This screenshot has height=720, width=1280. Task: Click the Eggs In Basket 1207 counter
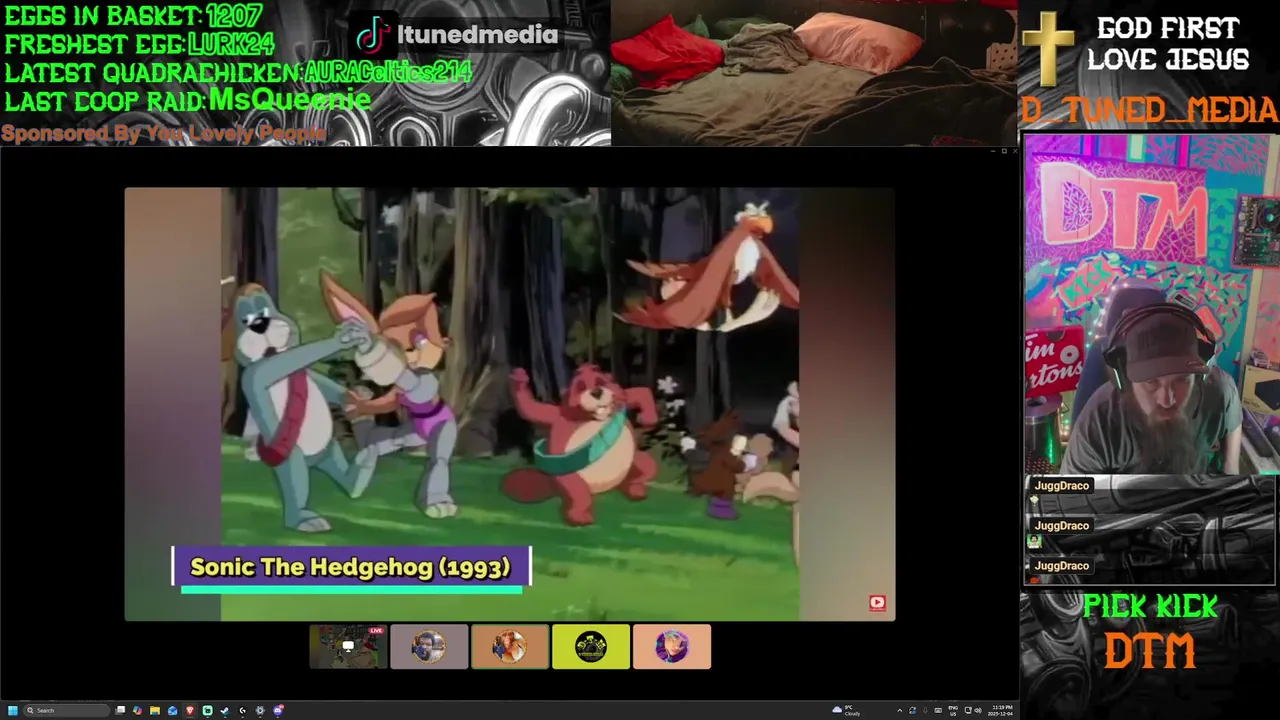pos(133,16)
